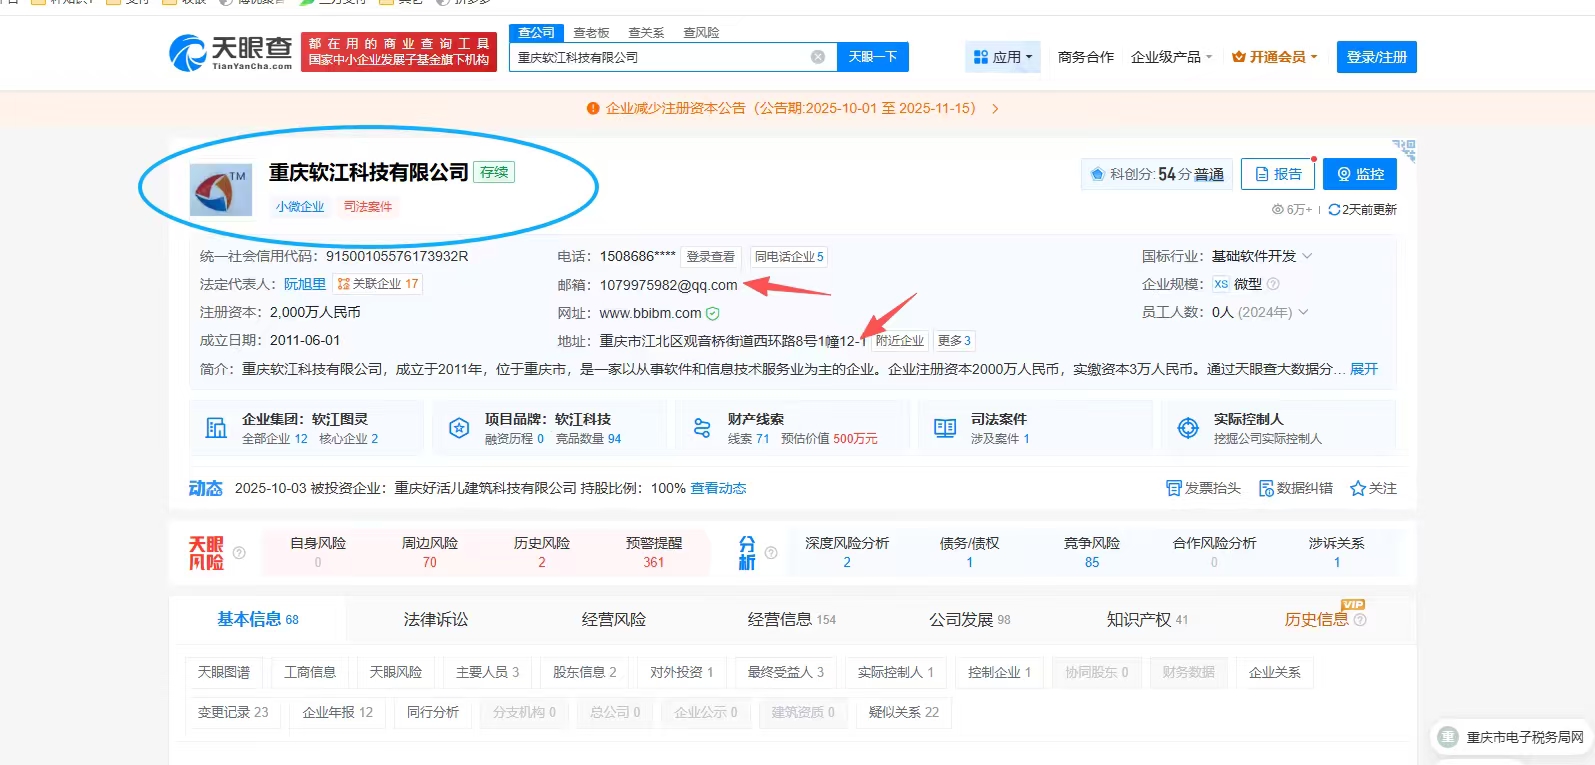Click the 股东信息 2 sub-tab
1595x765 pixels.
585,672
